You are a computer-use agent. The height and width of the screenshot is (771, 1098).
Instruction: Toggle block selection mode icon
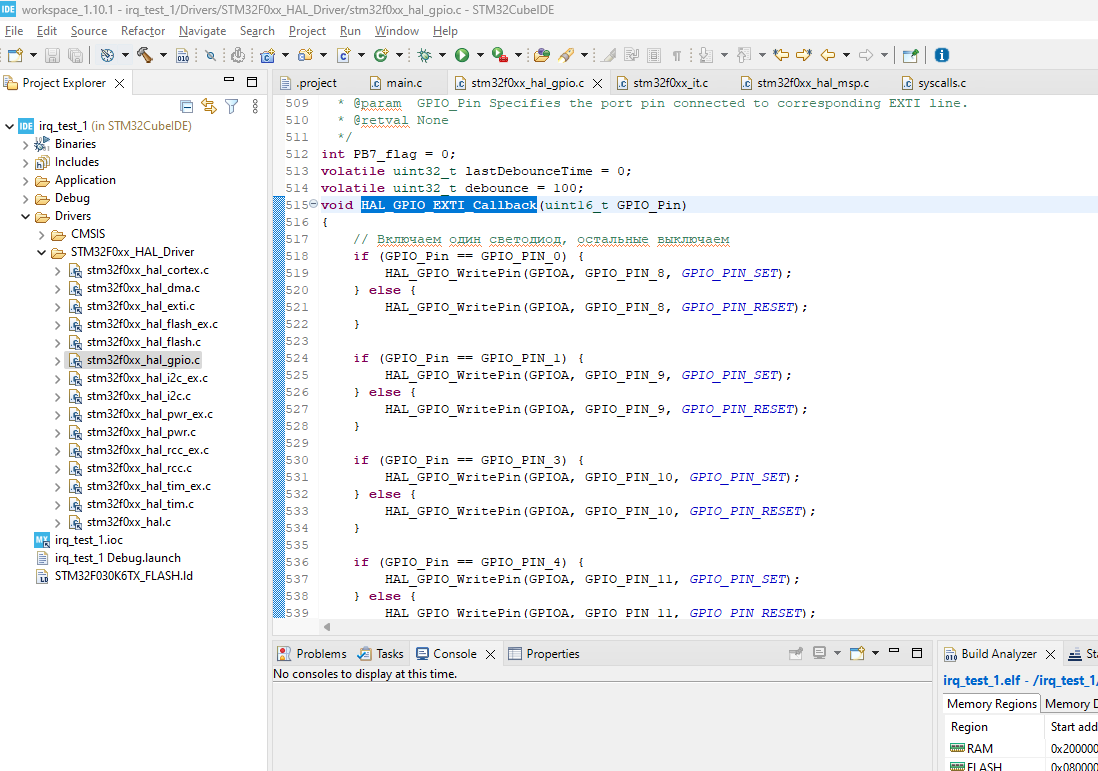654,55
